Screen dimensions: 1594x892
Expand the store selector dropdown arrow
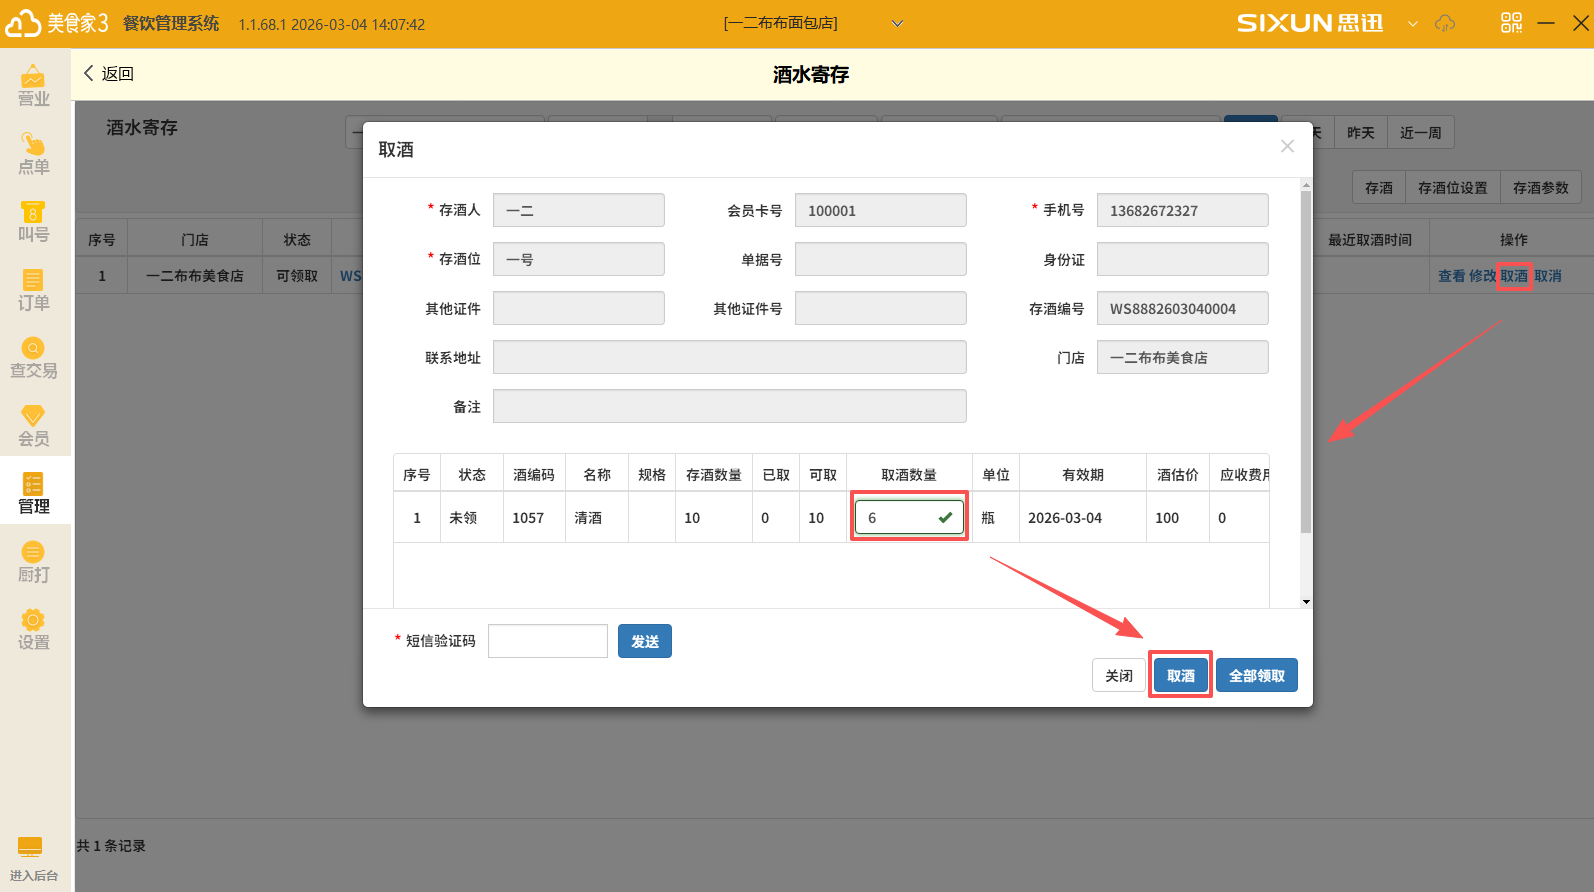(897, 24)
